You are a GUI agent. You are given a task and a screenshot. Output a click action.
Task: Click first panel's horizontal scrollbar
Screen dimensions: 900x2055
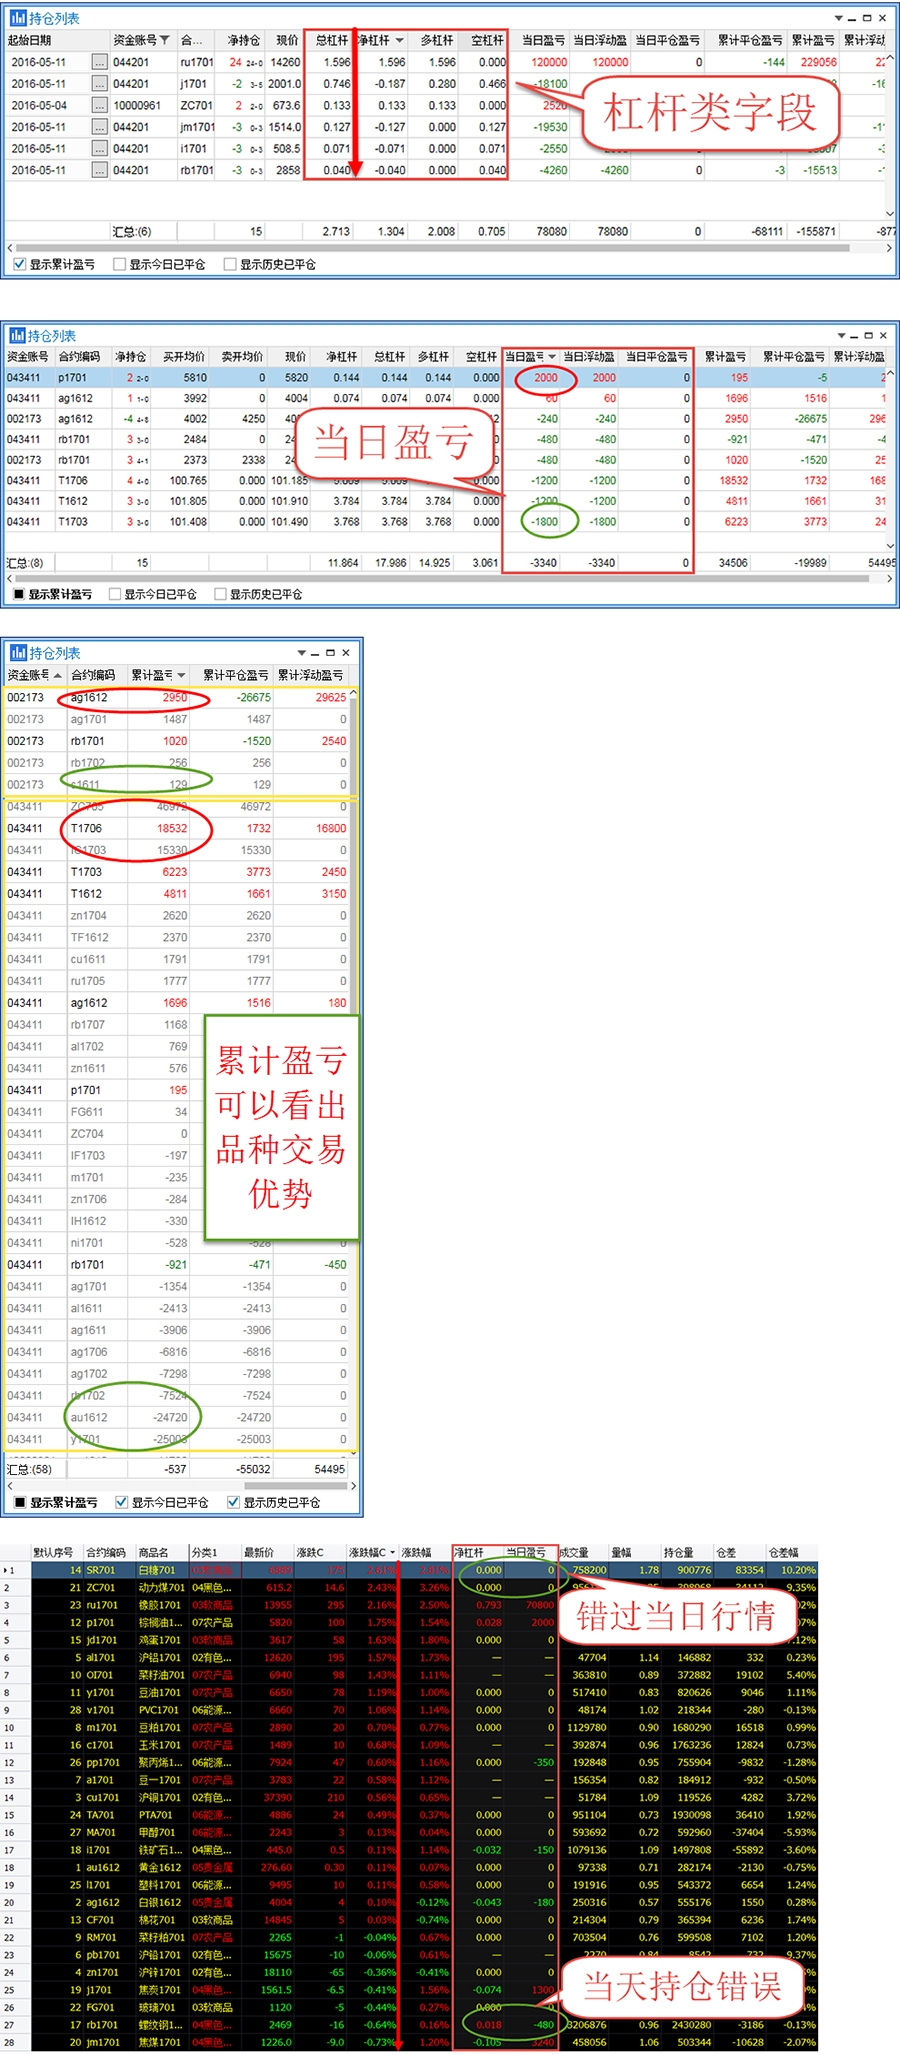(432, 247)
